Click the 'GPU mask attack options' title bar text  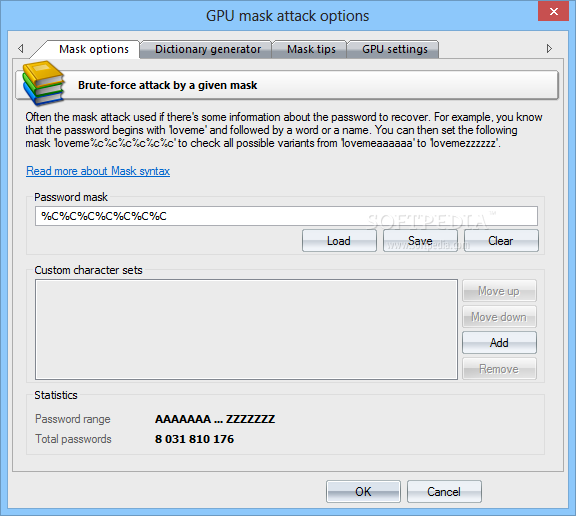288,16
